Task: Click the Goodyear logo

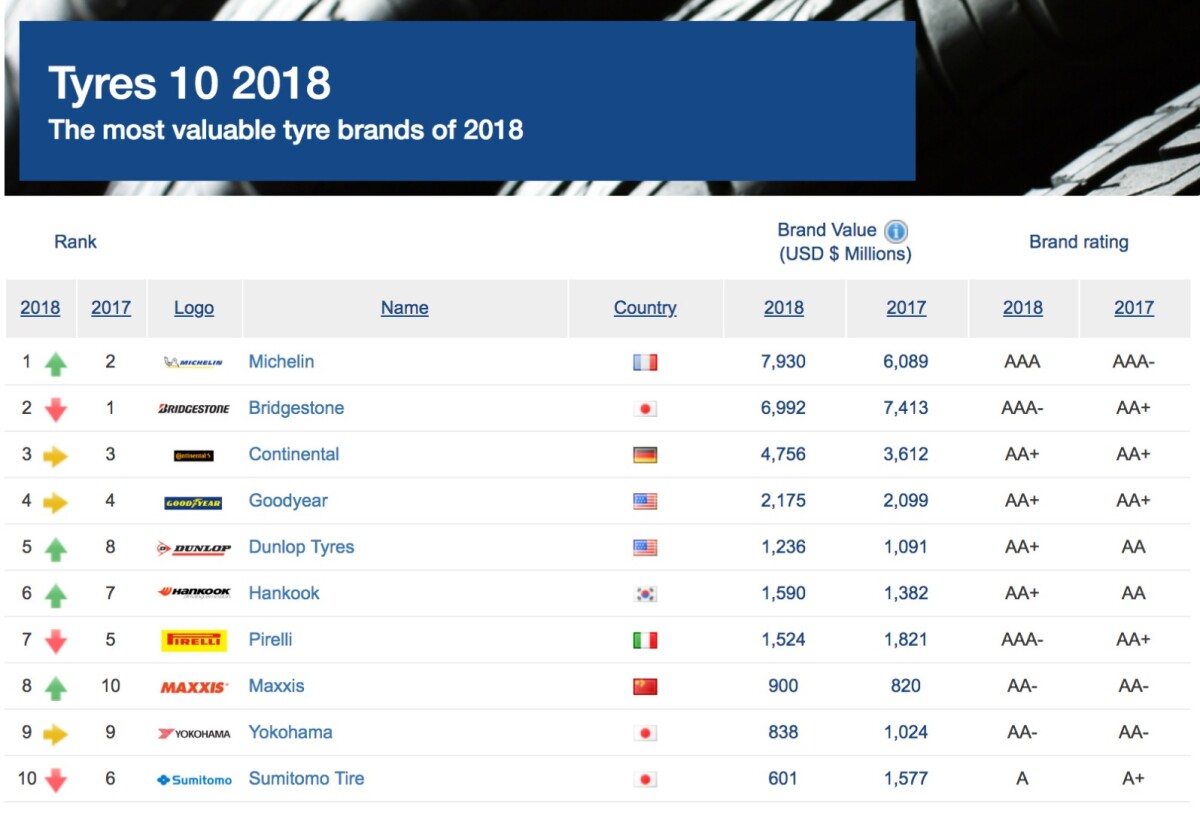Action: [194, 502]
